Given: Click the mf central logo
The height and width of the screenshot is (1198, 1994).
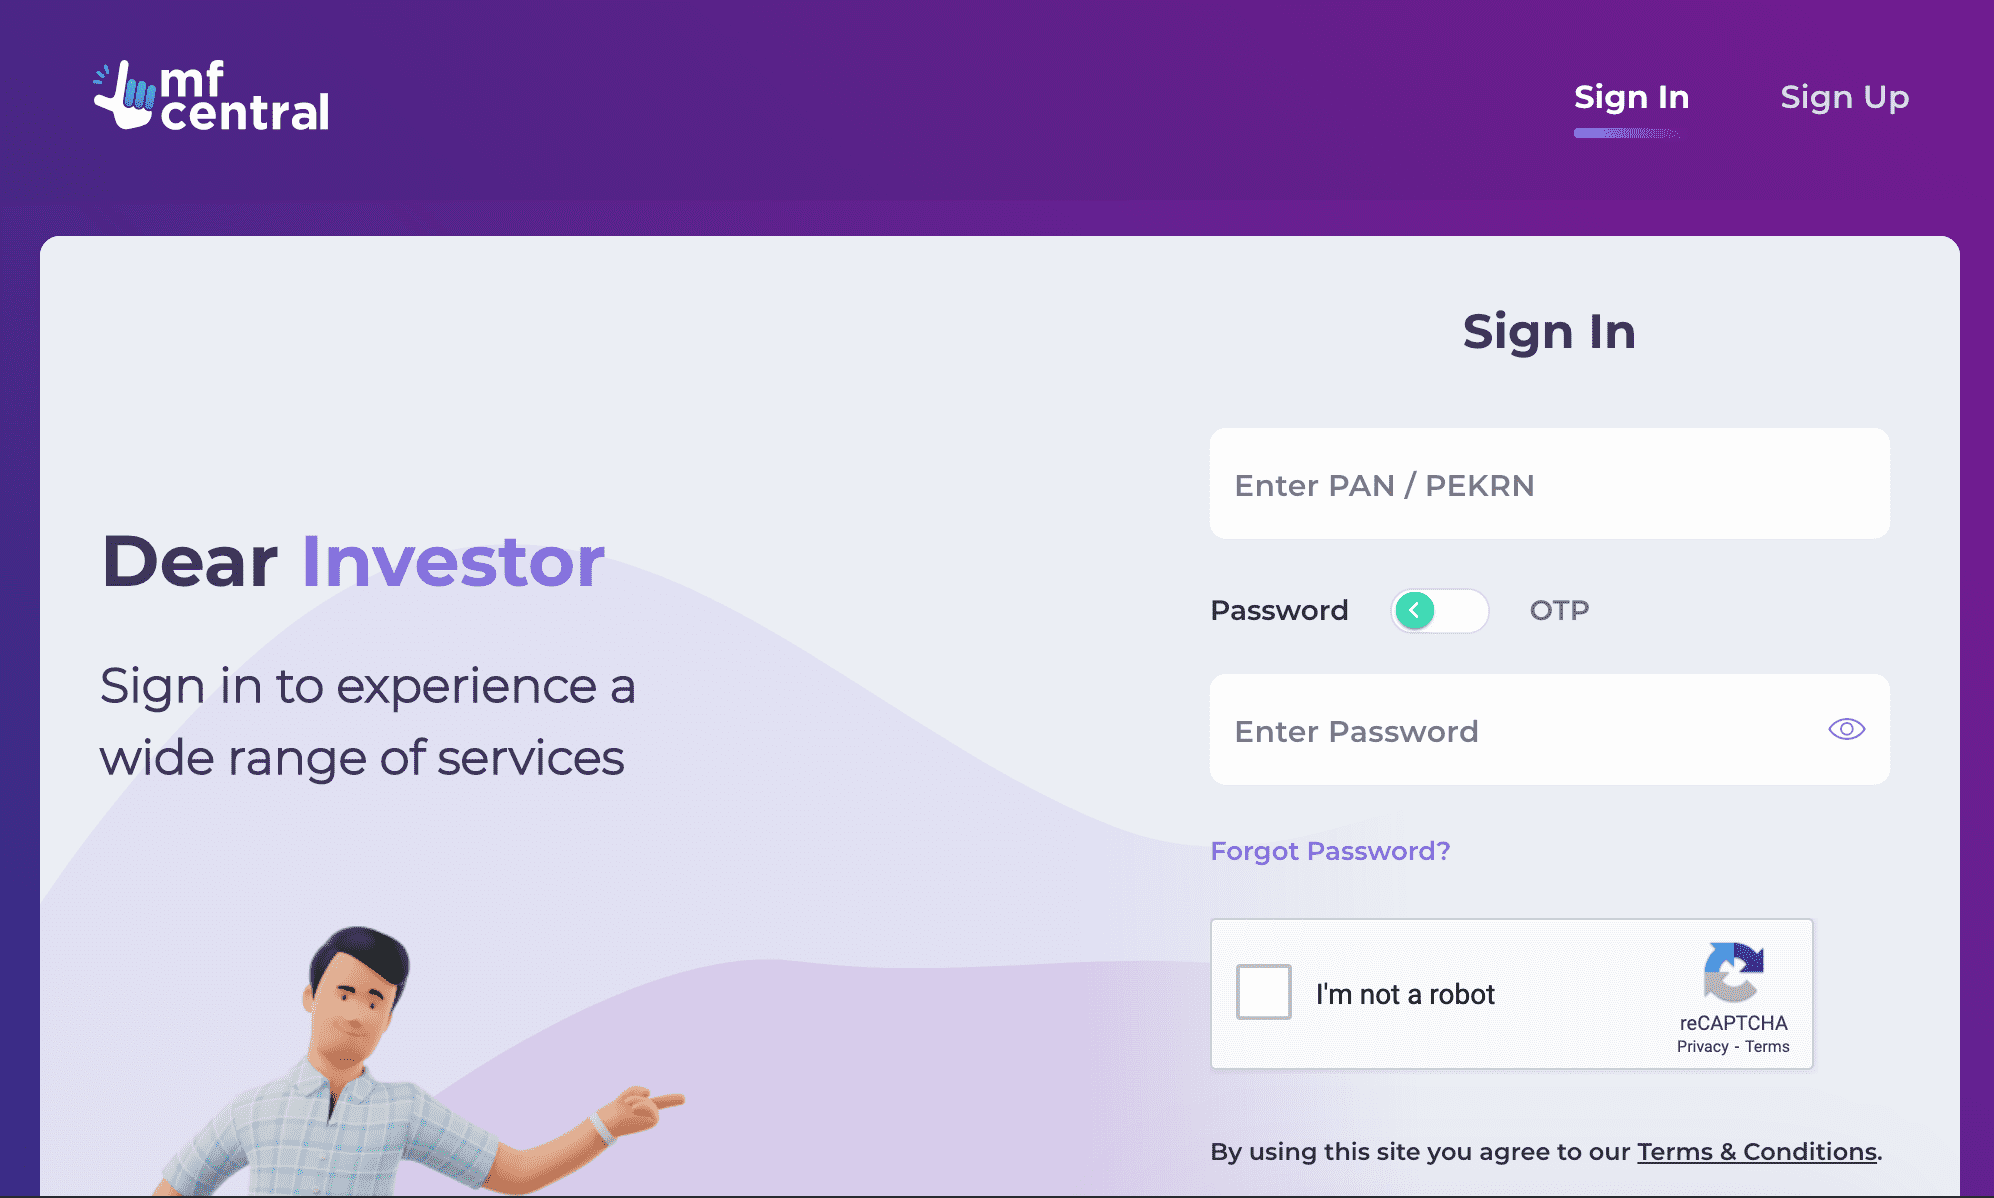Looking at the screenshot, I should pos(211,96).
